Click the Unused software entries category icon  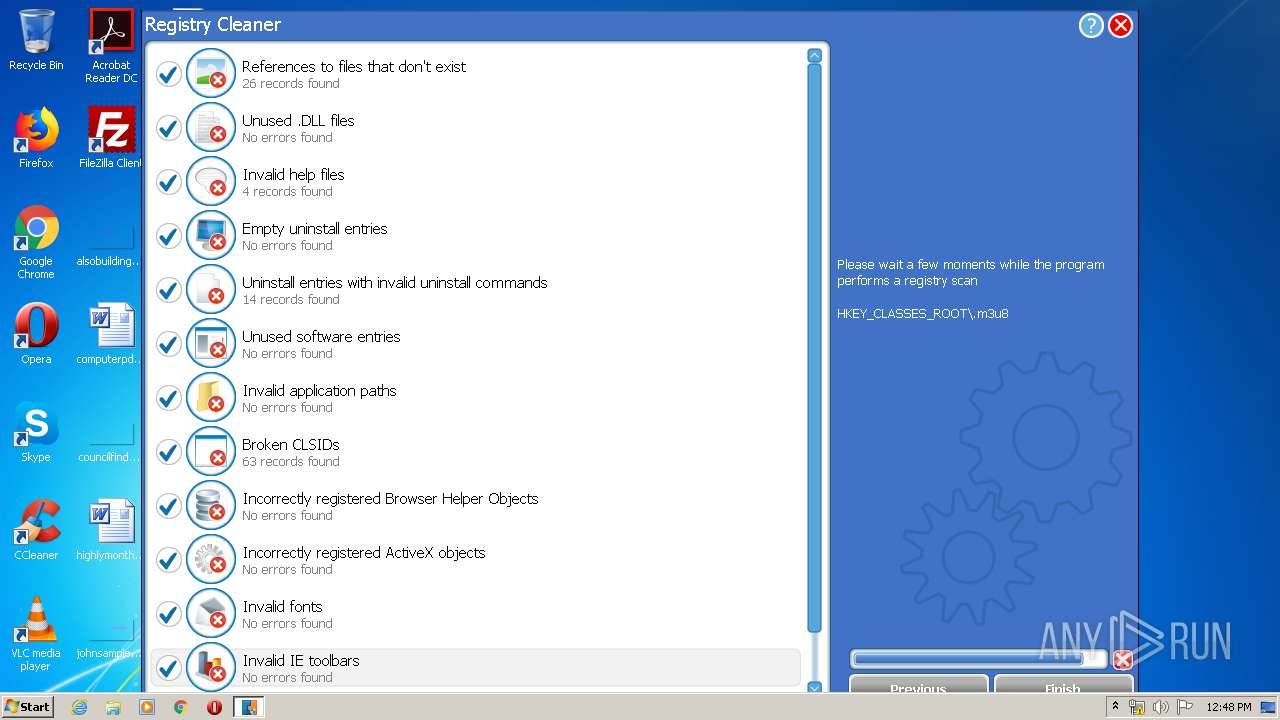point(211,344)
